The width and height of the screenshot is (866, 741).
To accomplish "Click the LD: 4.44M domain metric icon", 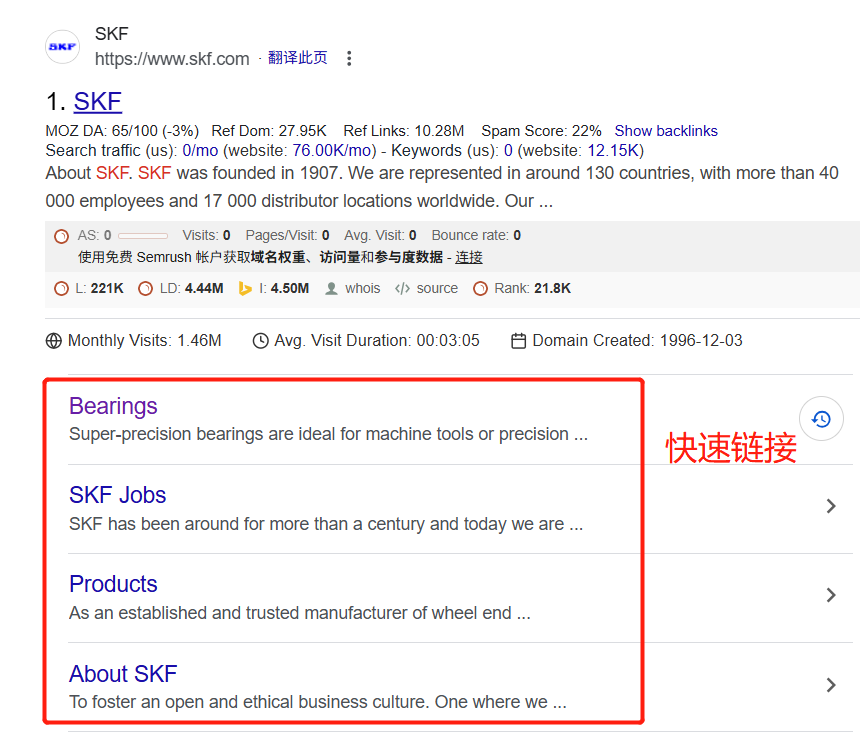I will click(x=146, y=288).
